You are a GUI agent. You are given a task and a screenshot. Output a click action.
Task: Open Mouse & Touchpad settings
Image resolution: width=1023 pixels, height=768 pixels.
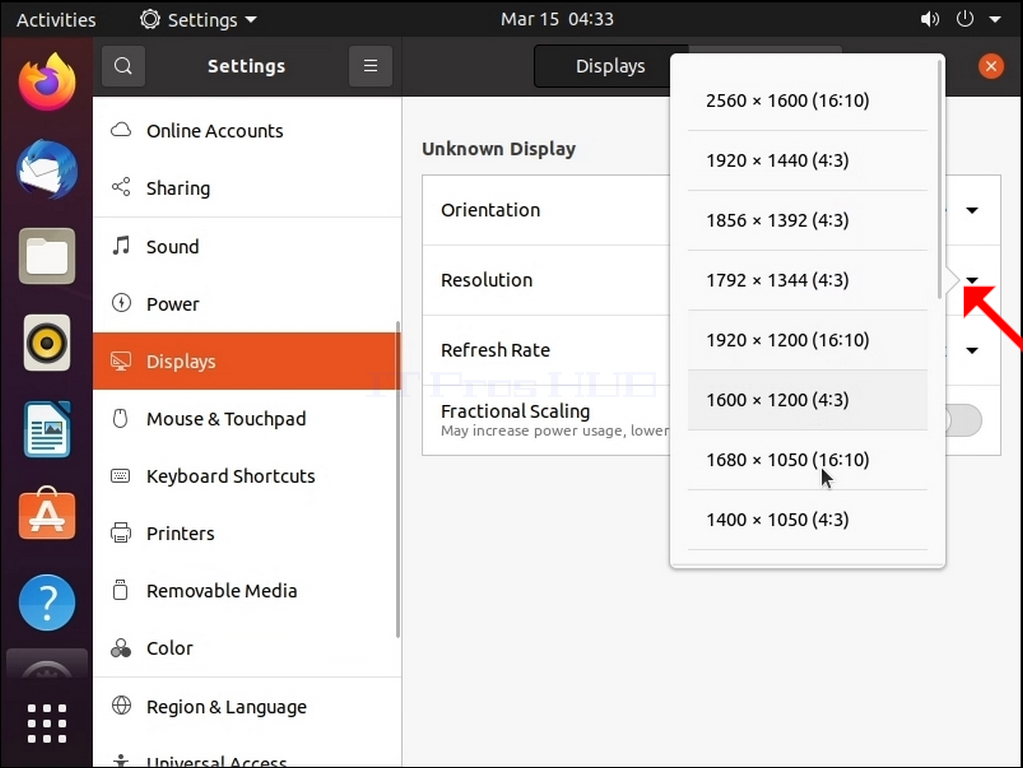[247, 419]
